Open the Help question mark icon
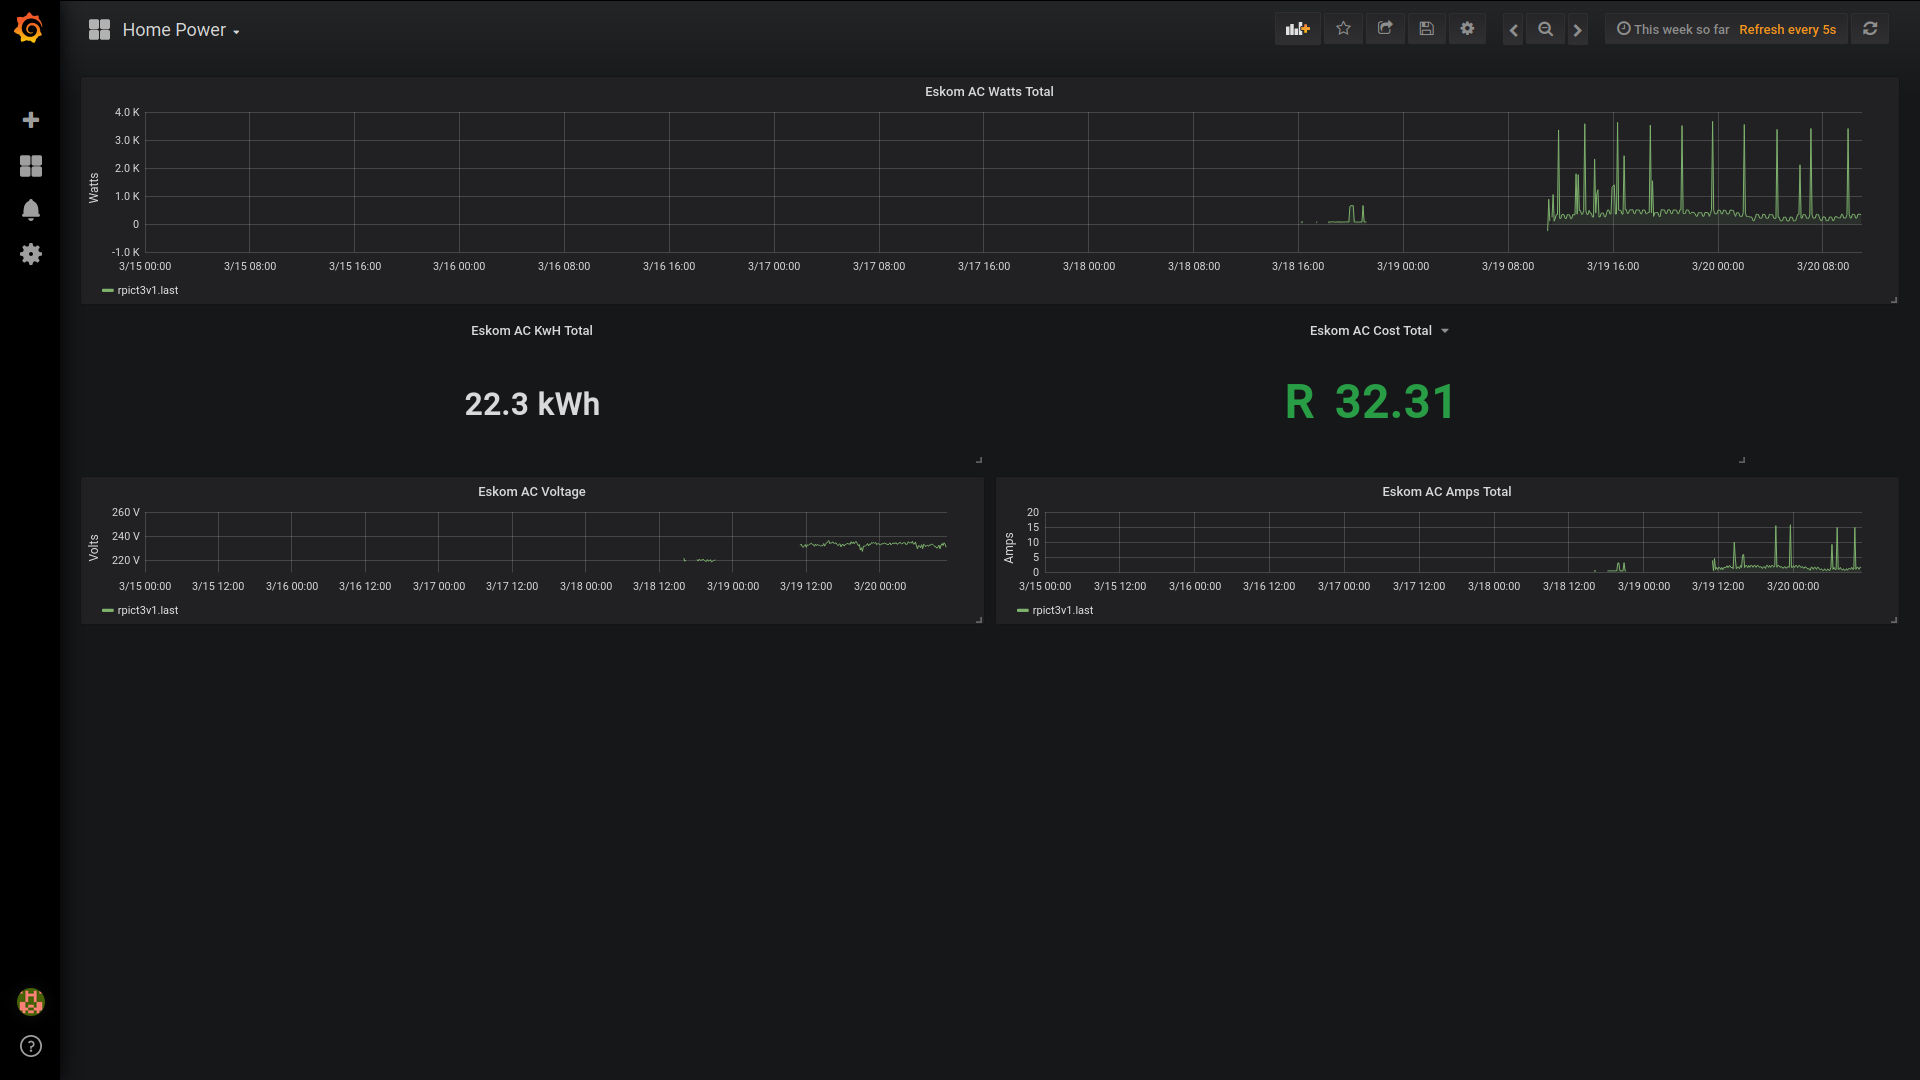Screen dimensions: 1920x1080 [x=31, y=1046]
